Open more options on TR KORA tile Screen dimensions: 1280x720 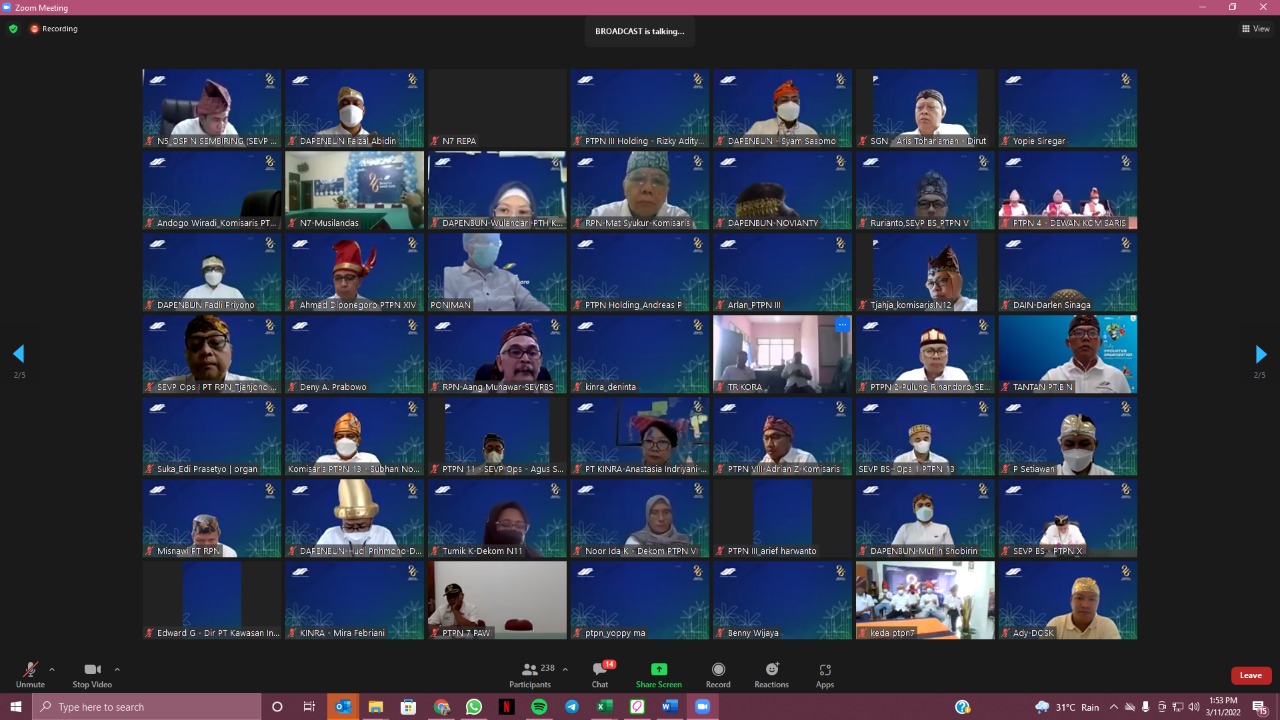pos(842,325)
